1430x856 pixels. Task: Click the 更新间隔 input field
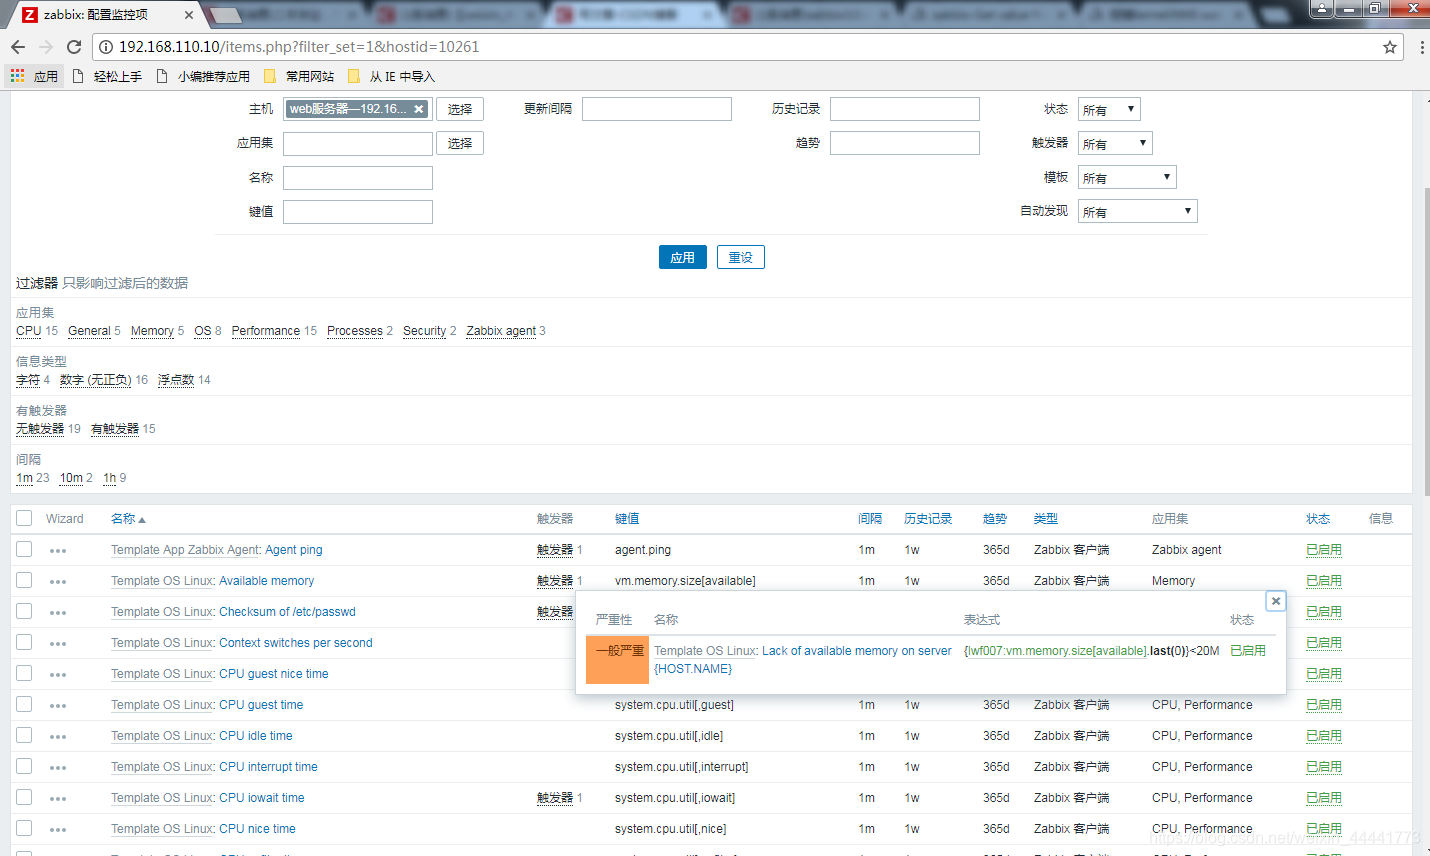(657, 109)
